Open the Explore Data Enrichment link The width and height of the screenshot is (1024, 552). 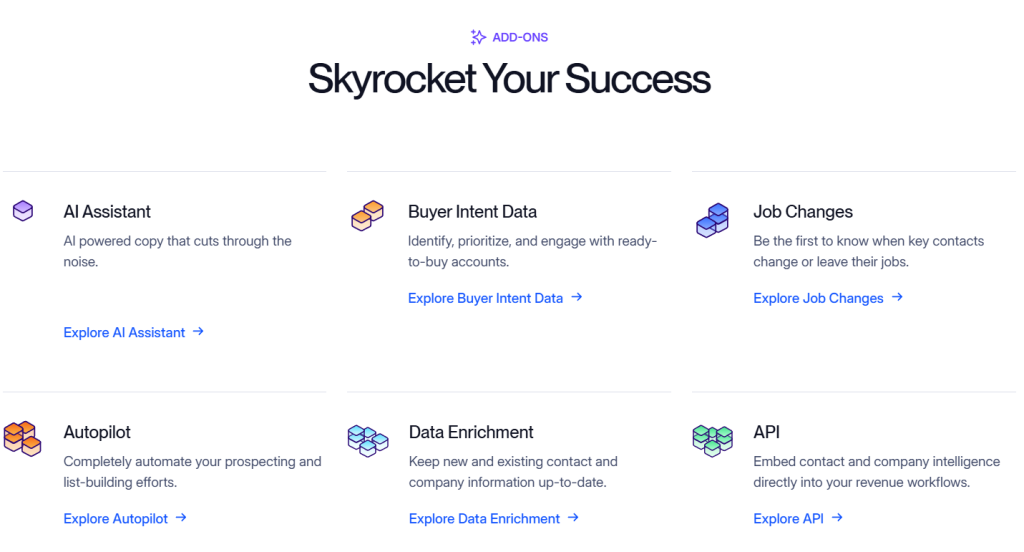click(484, 518)
